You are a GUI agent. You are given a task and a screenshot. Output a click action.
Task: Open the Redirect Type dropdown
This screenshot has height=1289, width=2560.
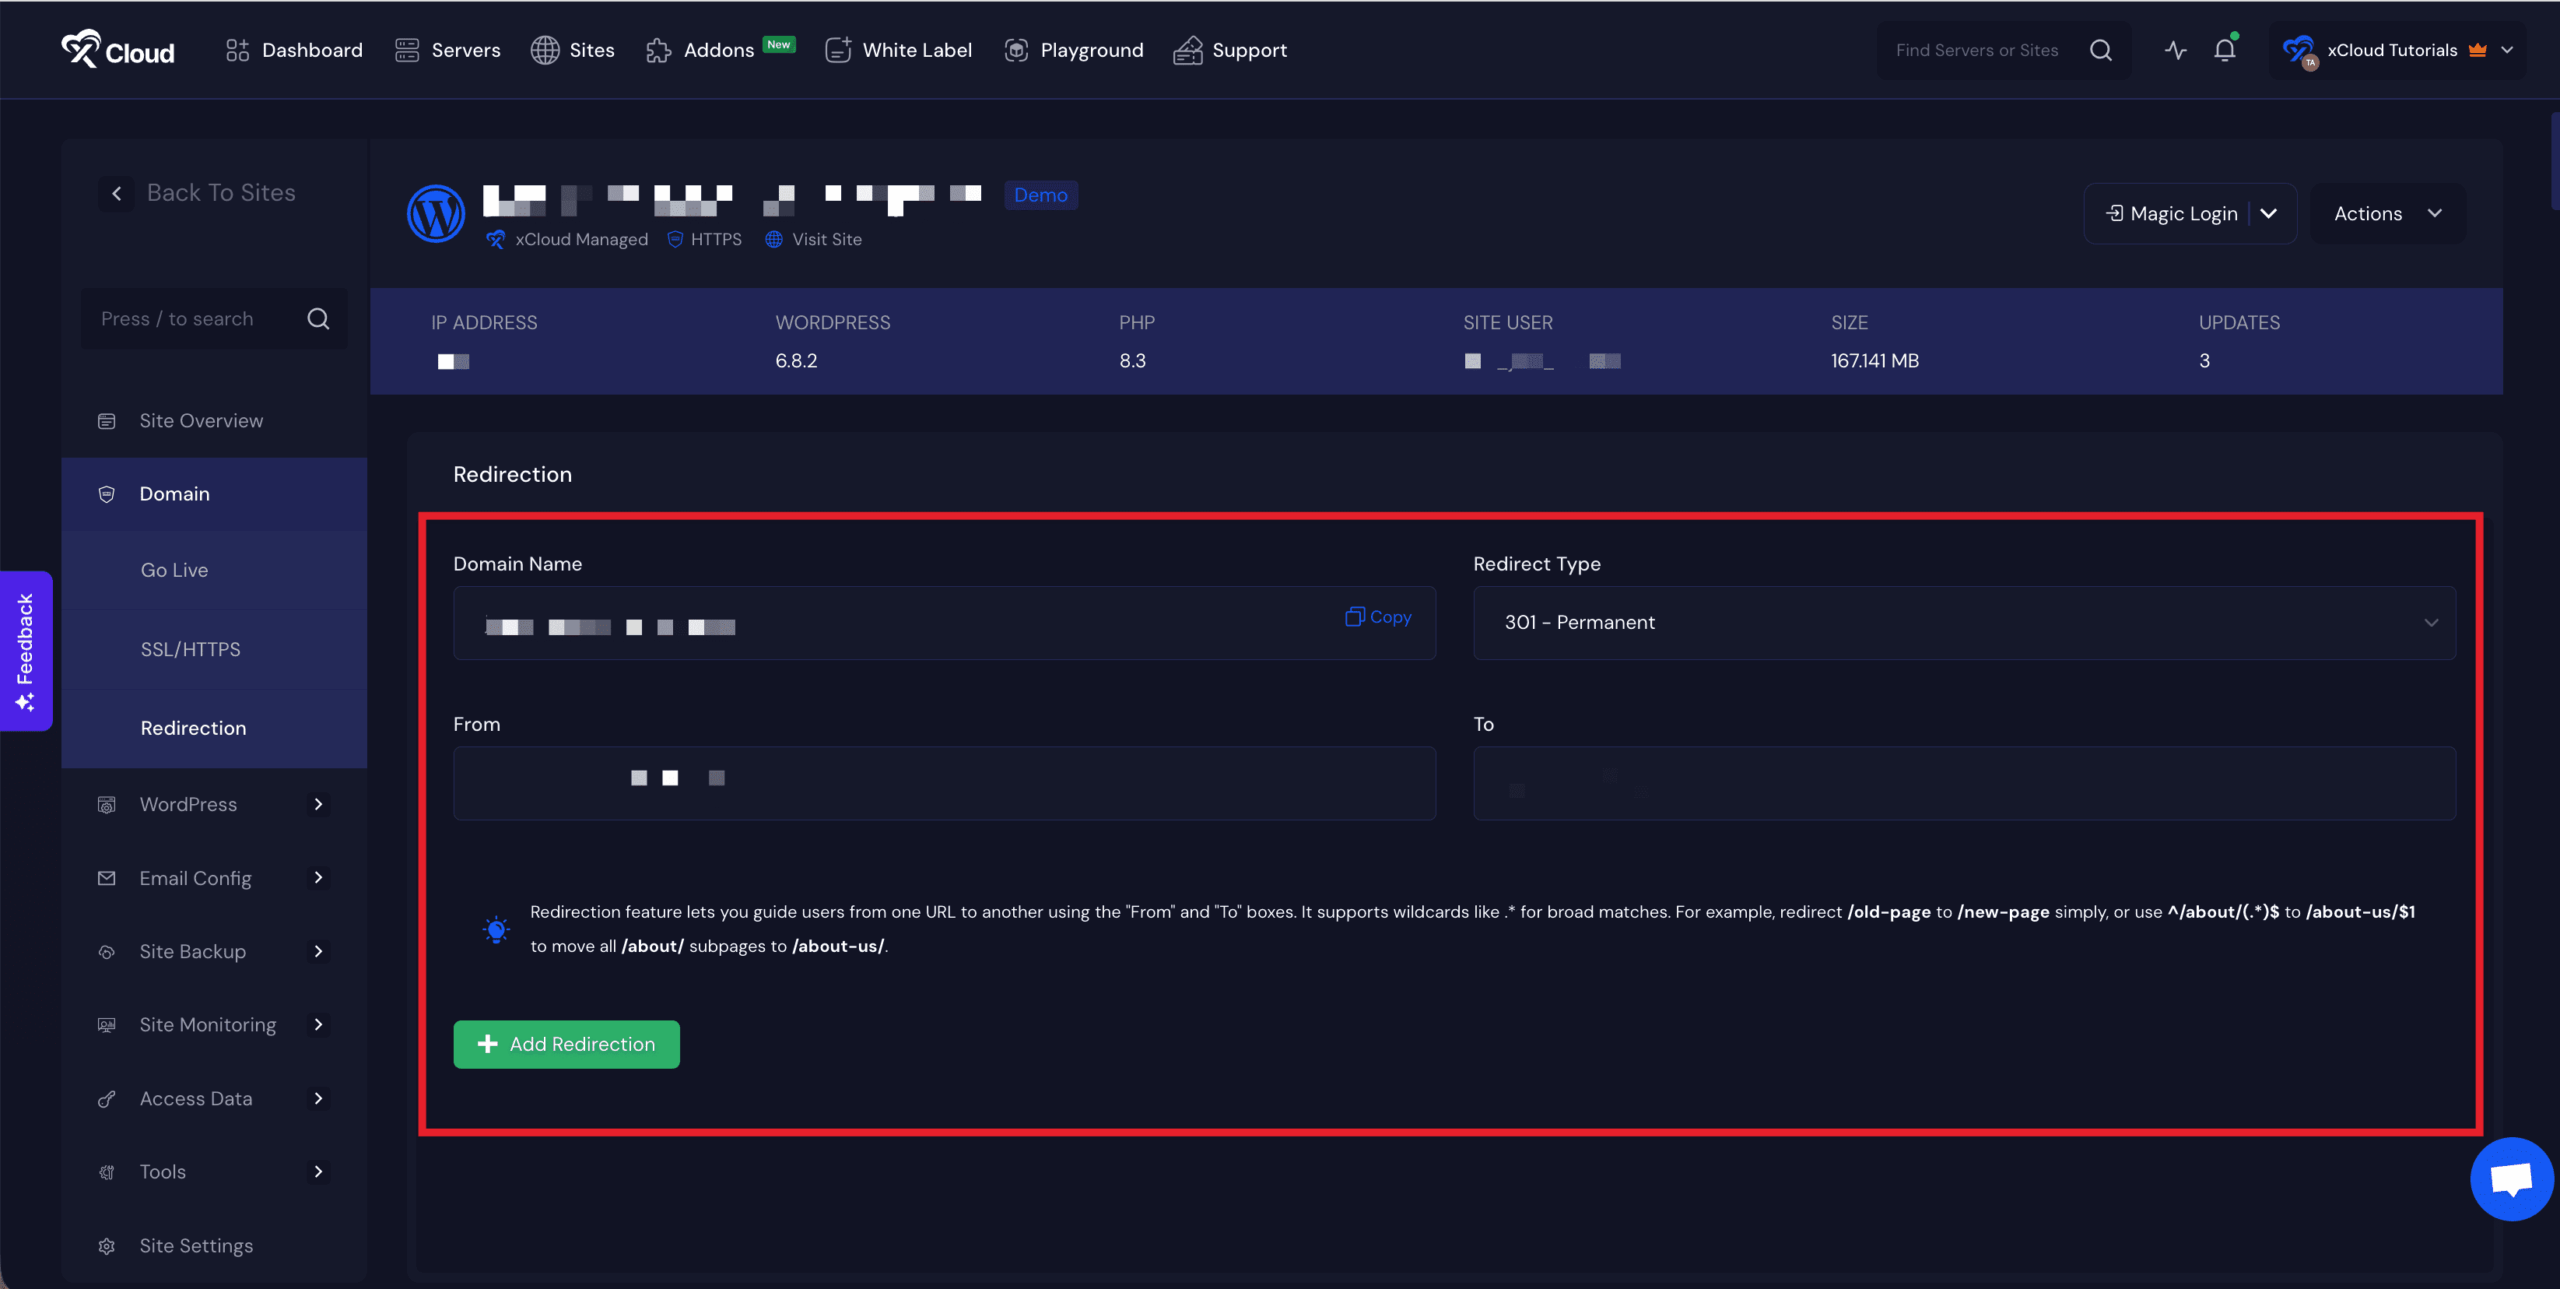pos(1963,623)
